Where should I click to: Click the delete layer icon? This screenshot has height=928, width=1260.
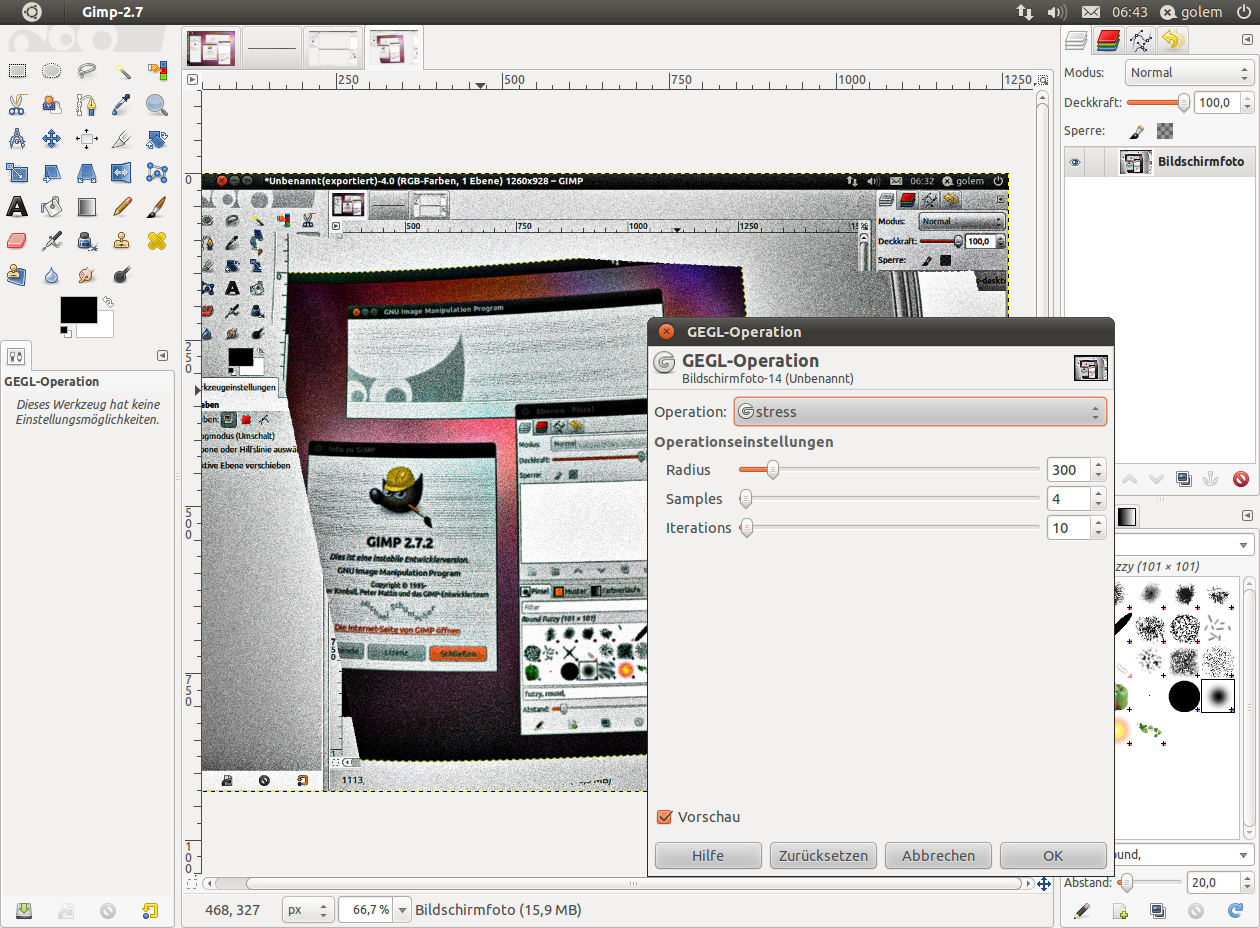[1241, 479]
